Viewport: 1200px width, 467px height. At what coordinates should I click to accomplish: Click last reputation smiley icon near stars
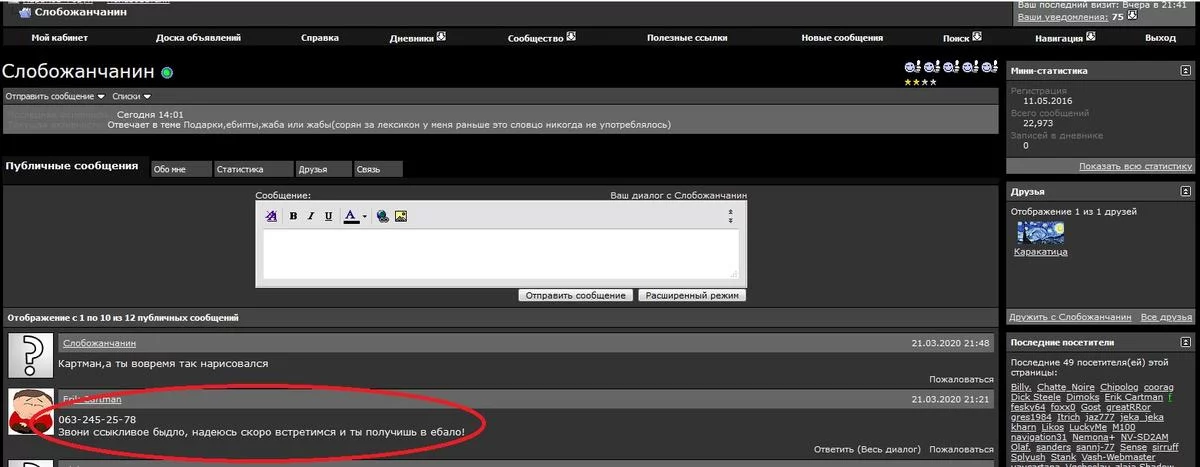point(989,67)
